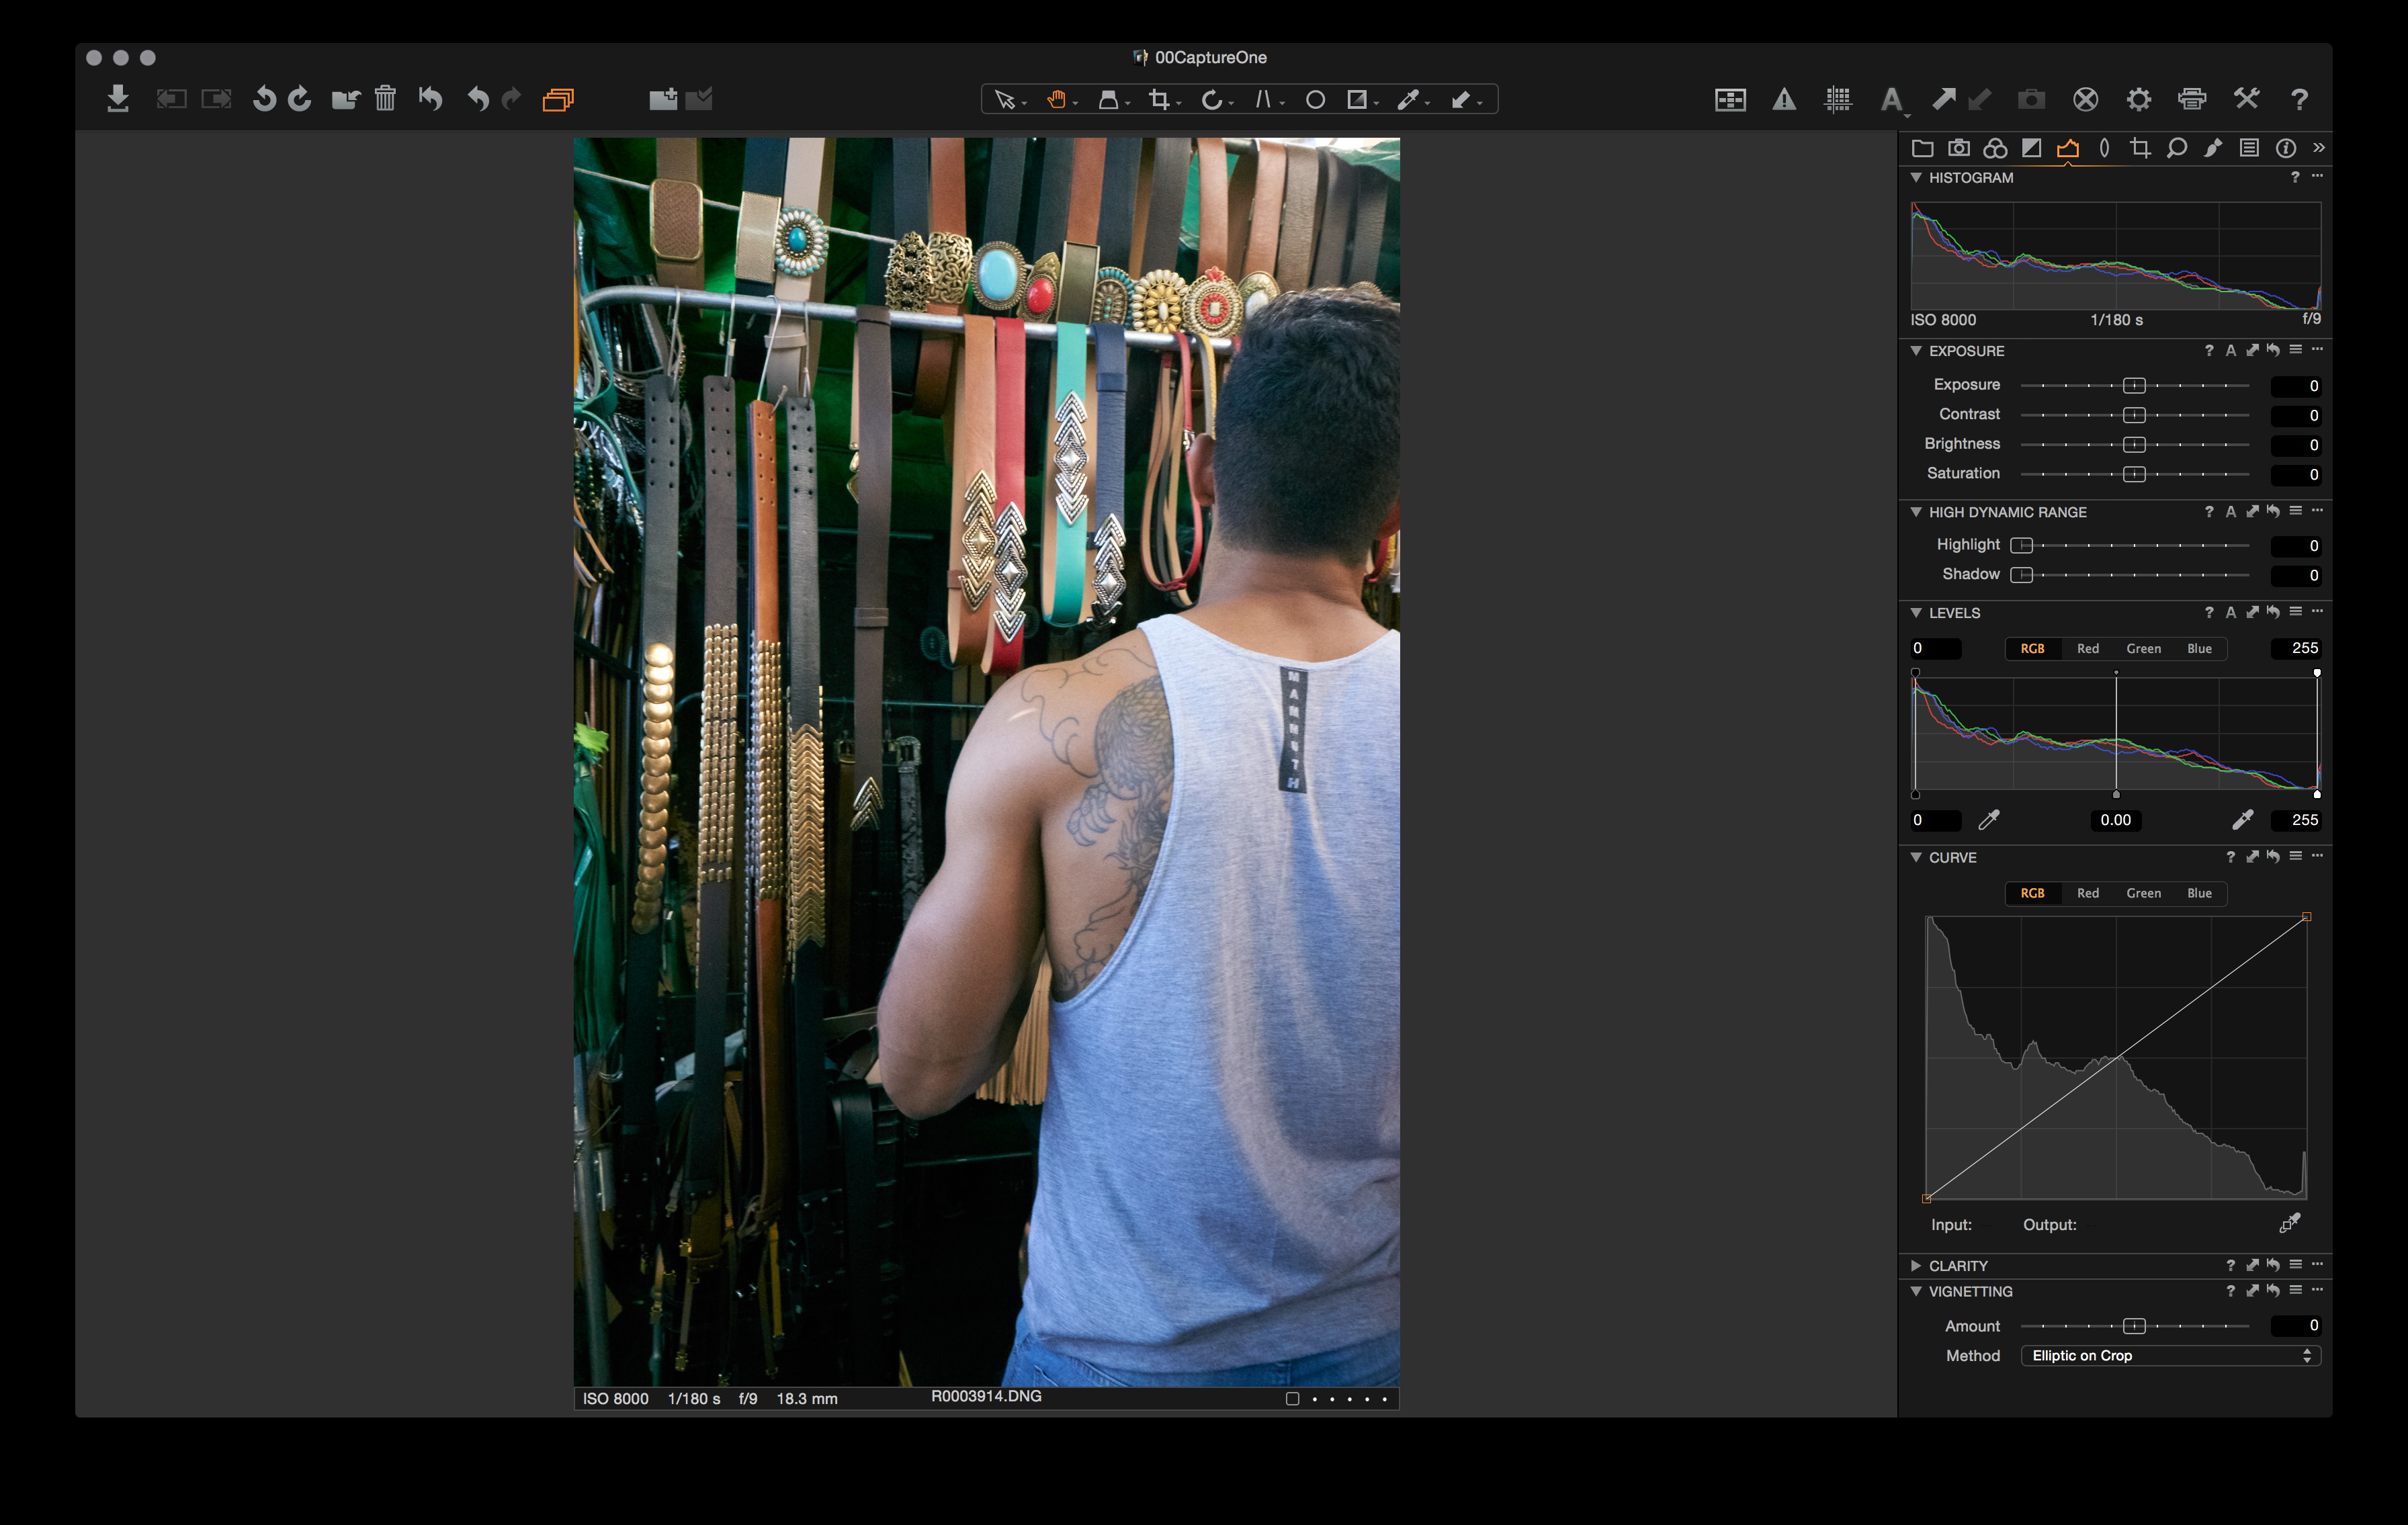Select the Pan hand cursor tool
This screenshot has width=2408, height=1525.
(x=1055, y=99)
